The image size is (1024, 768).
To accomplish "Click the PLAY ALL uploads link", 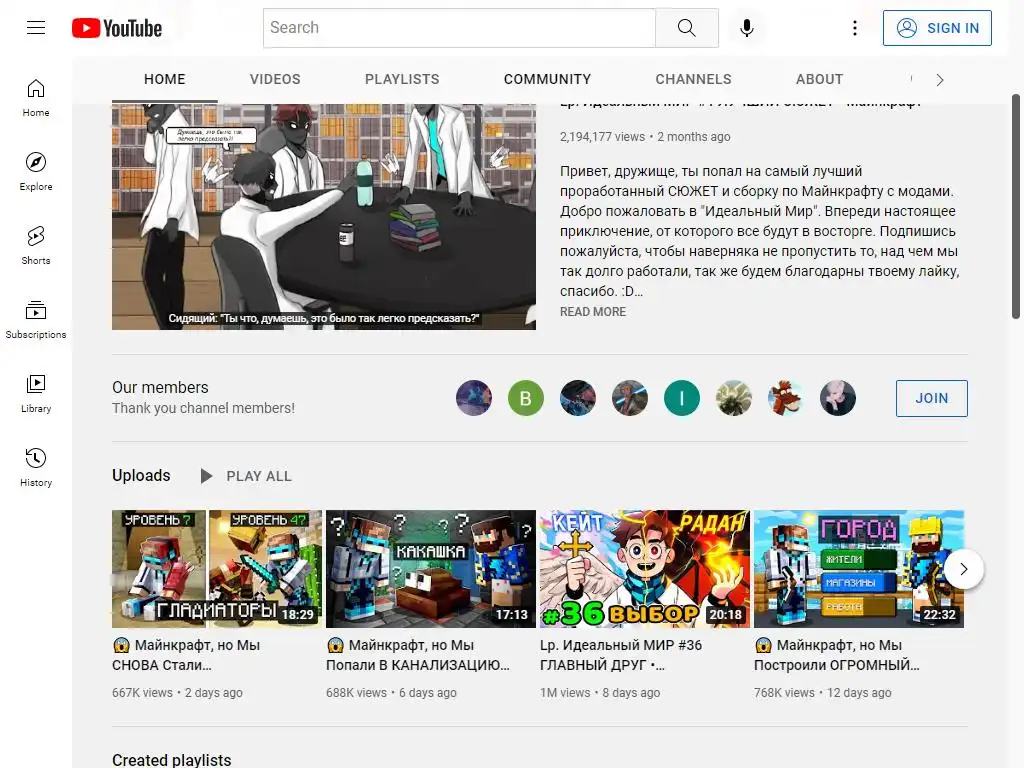I will coord(259,476).
